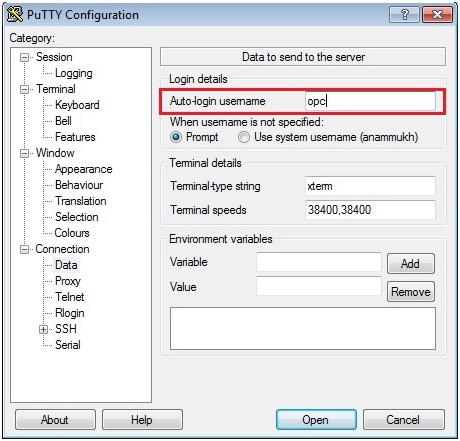Click the PuTTY icon in title bar

tap(15, 14)
